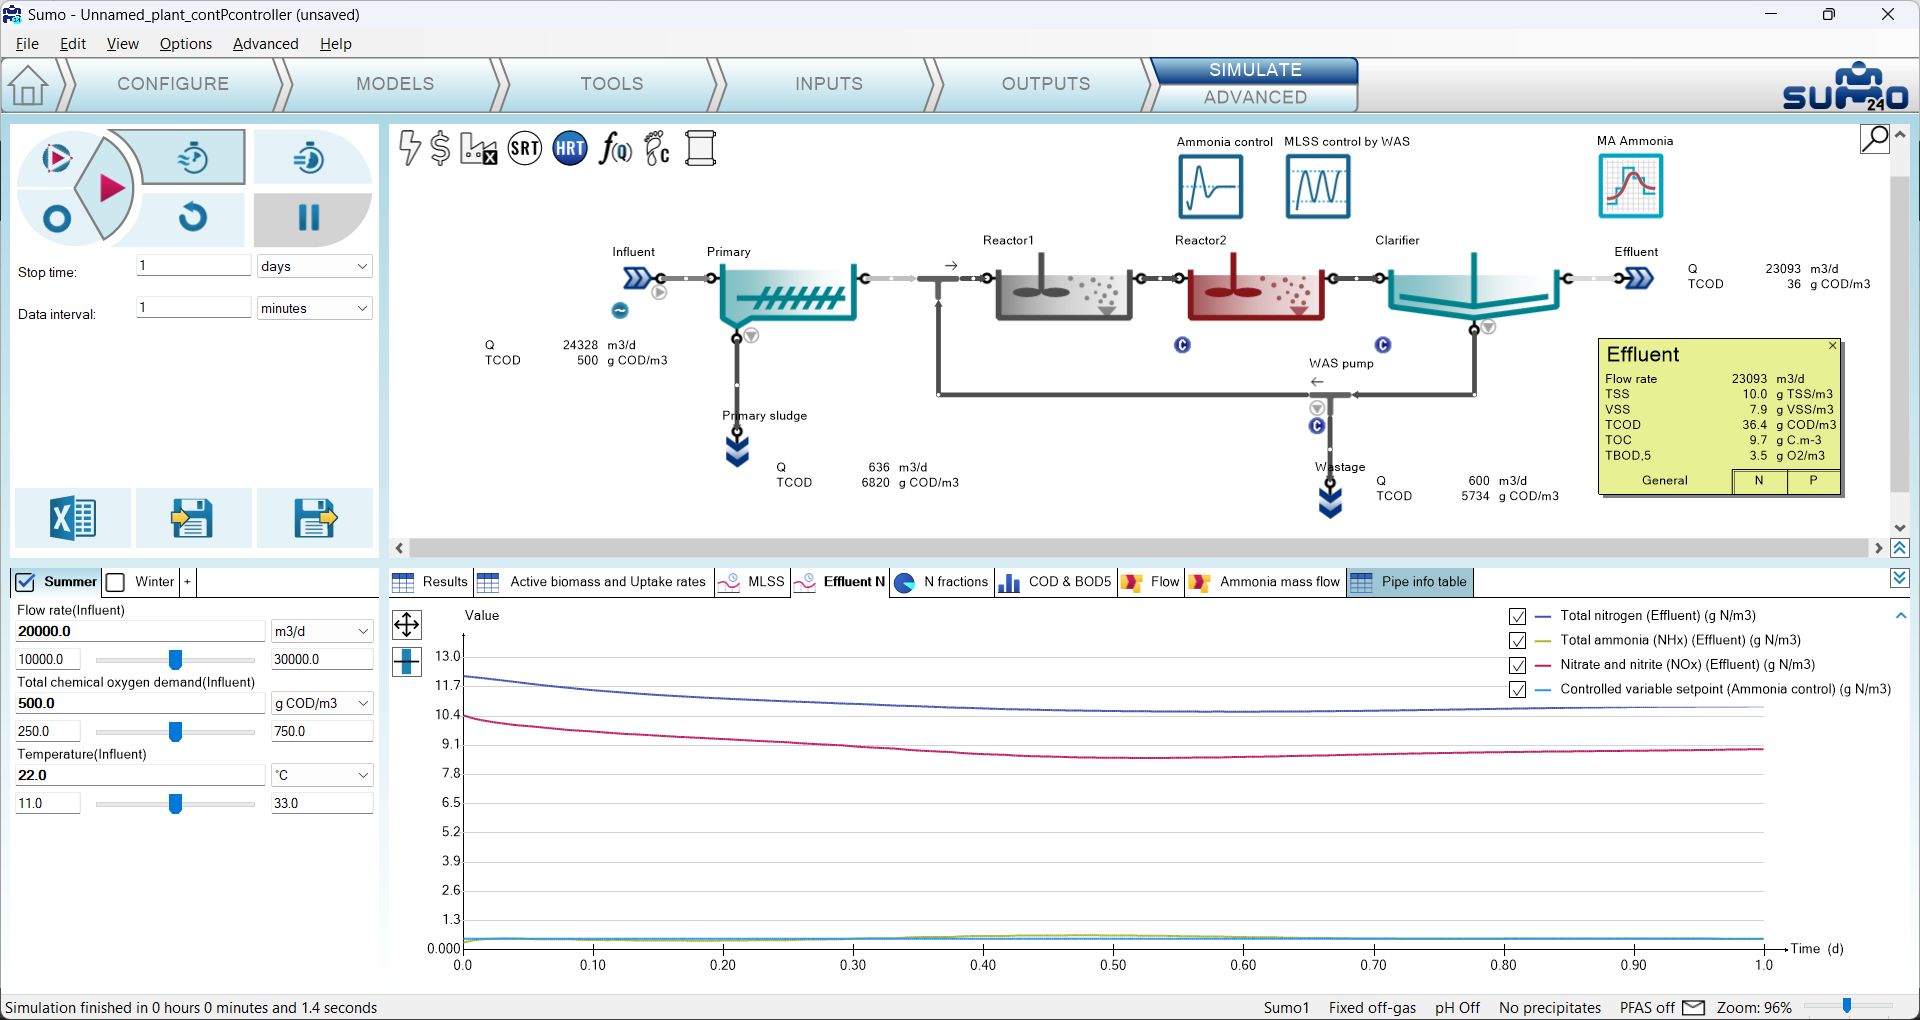1920x1020 pixels.
Task: Collapse the flowsheet panel with double up arrow
Action: (1900, 548)
